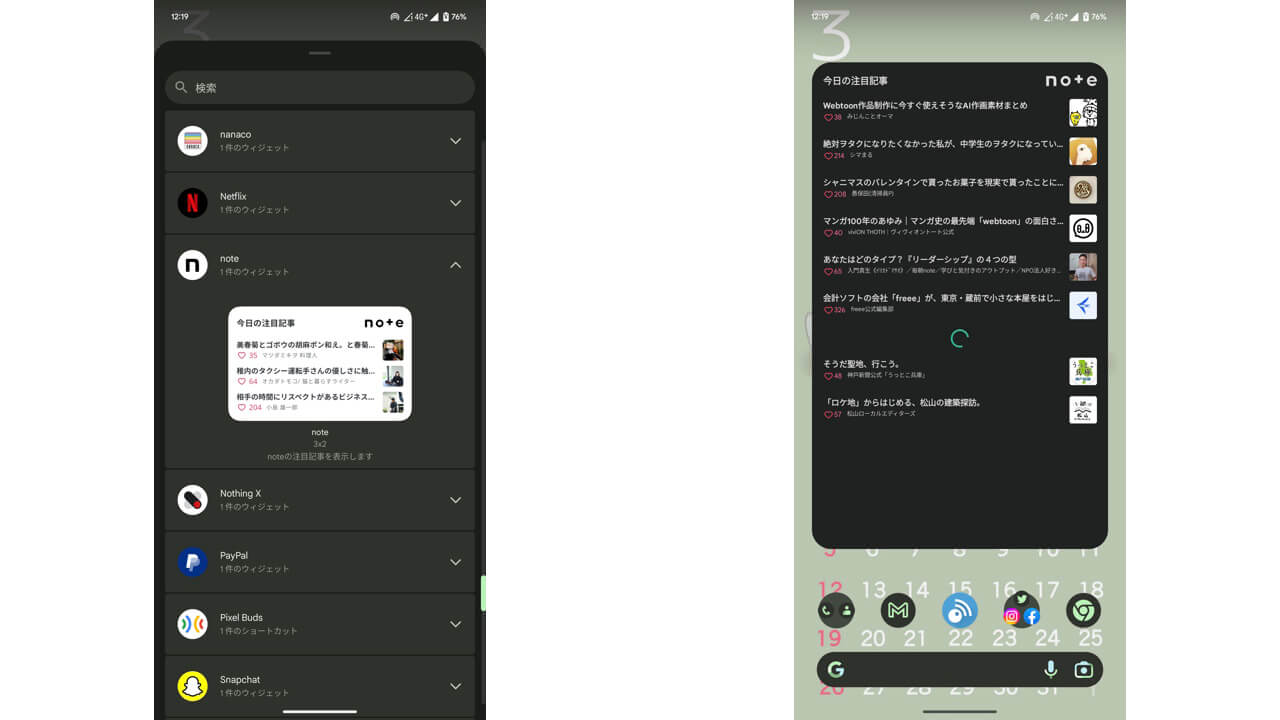Tap the Google G logo in search bar
Viewport: 1280px width, 720px height.
point(836,669)
